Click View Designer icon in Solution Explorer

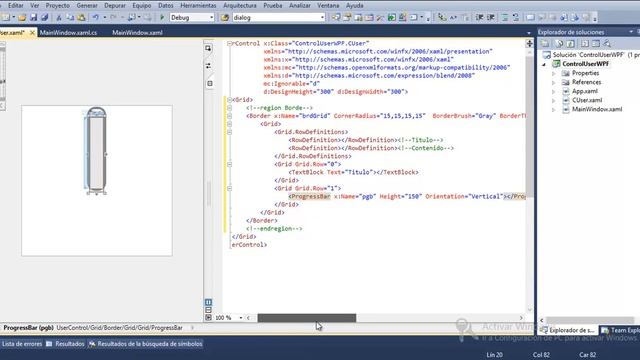pyautogui.click(x=596, y=43)
